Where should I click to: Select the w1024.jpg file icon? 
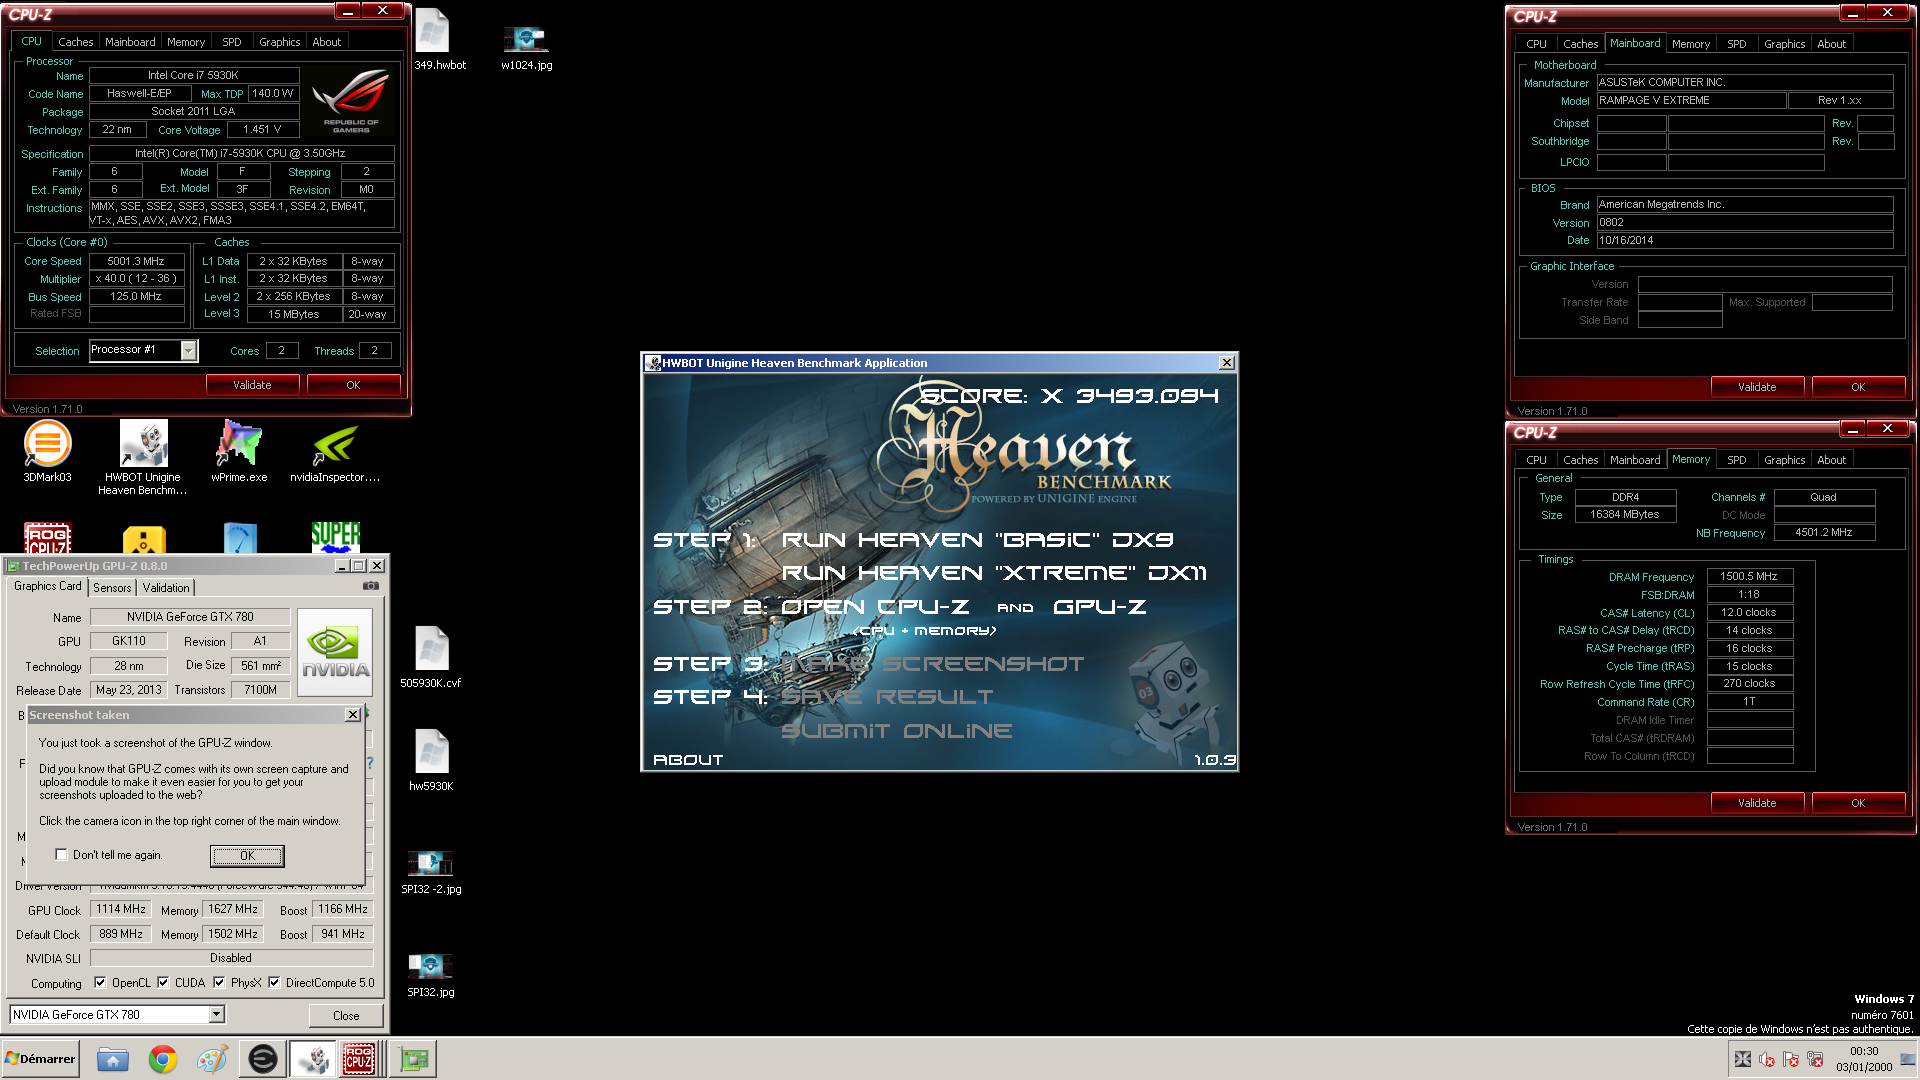[x=526, y=46]
